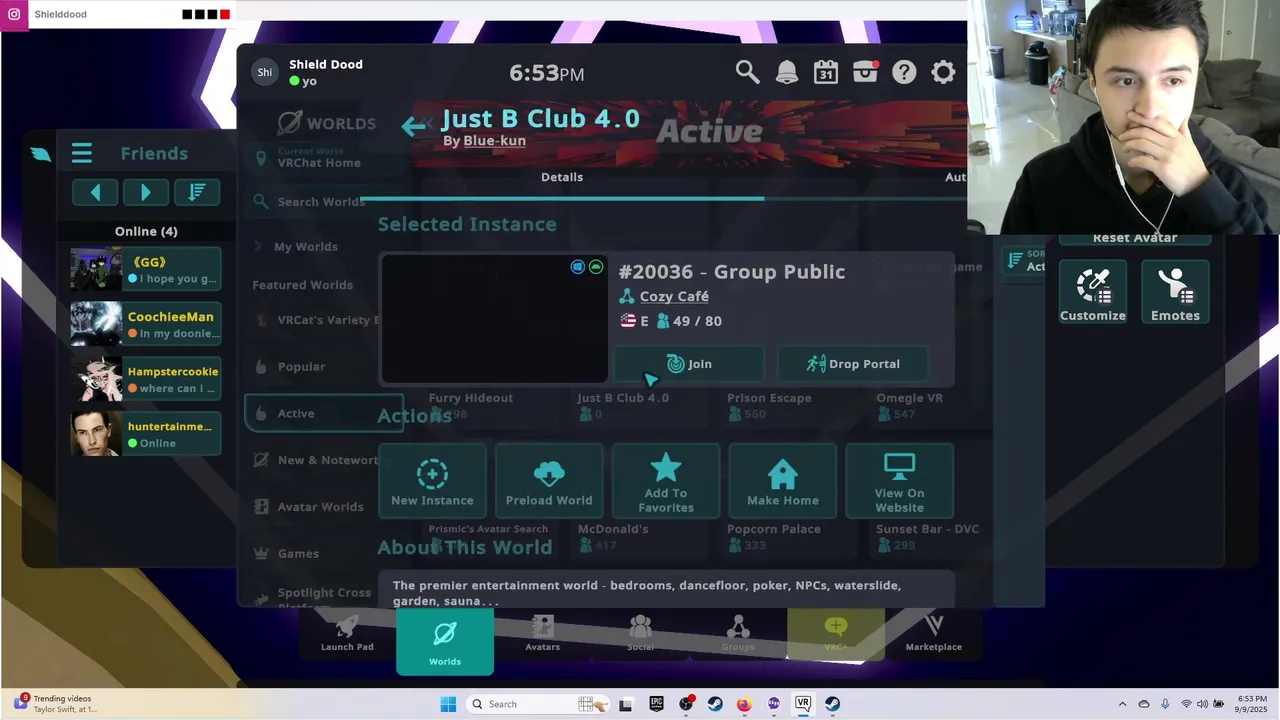Expand the My Worlds category
The image size is (1280, 720).
click(306, 247)
